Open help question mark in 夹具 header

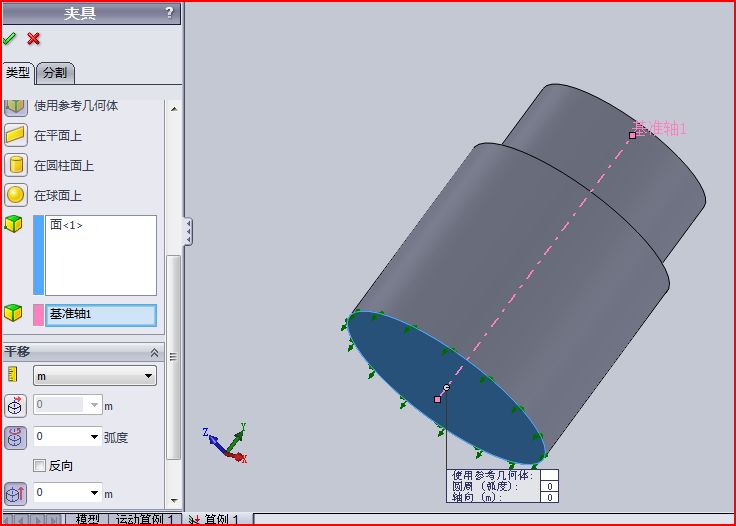coord(169,13)
